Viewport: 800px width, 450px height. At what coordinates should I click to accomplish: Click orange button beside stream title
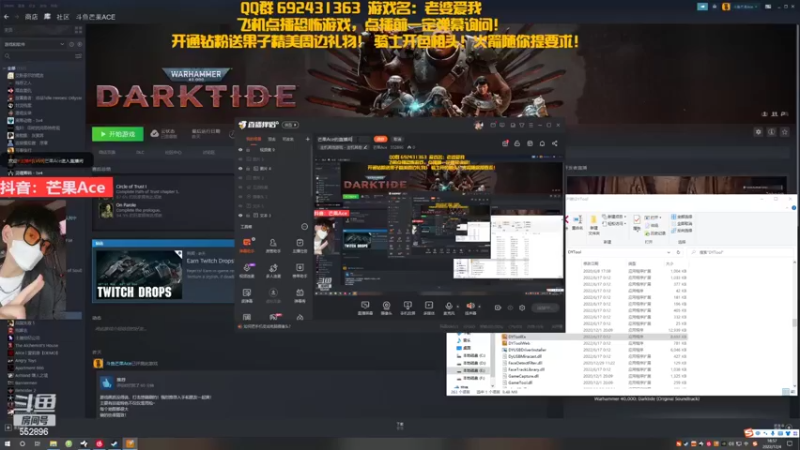click(x=381, y=139)
